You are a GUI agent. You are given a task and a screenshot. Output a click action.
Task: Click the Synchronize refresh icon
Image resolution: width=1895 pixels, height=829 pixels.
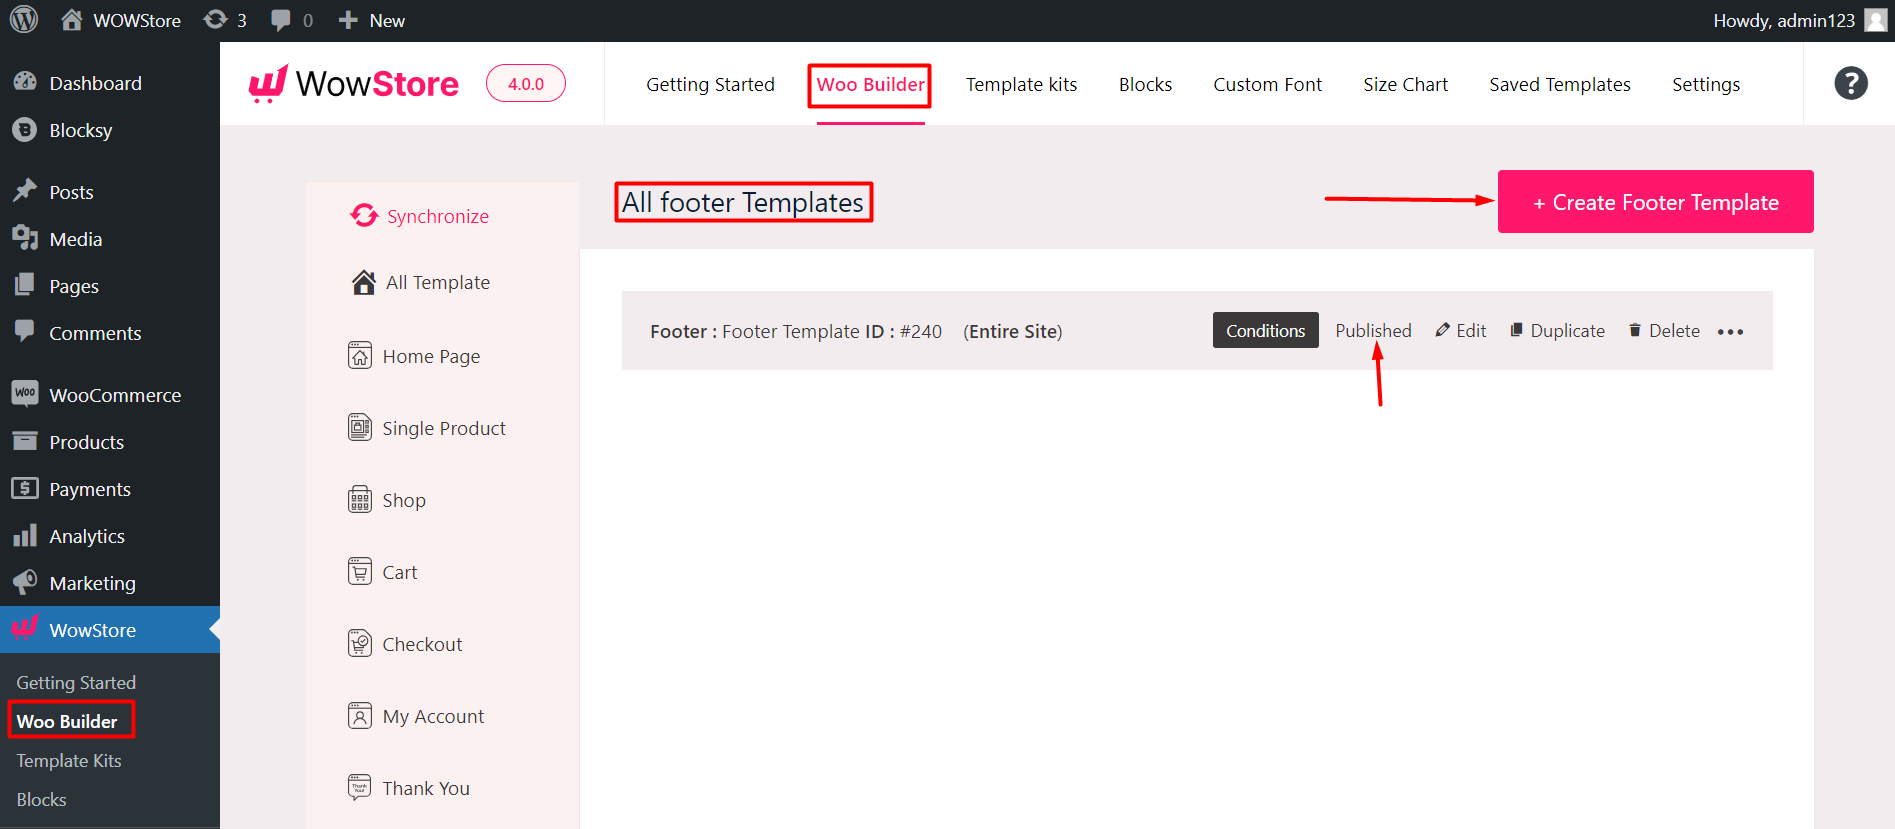click(x=364, y=216)
